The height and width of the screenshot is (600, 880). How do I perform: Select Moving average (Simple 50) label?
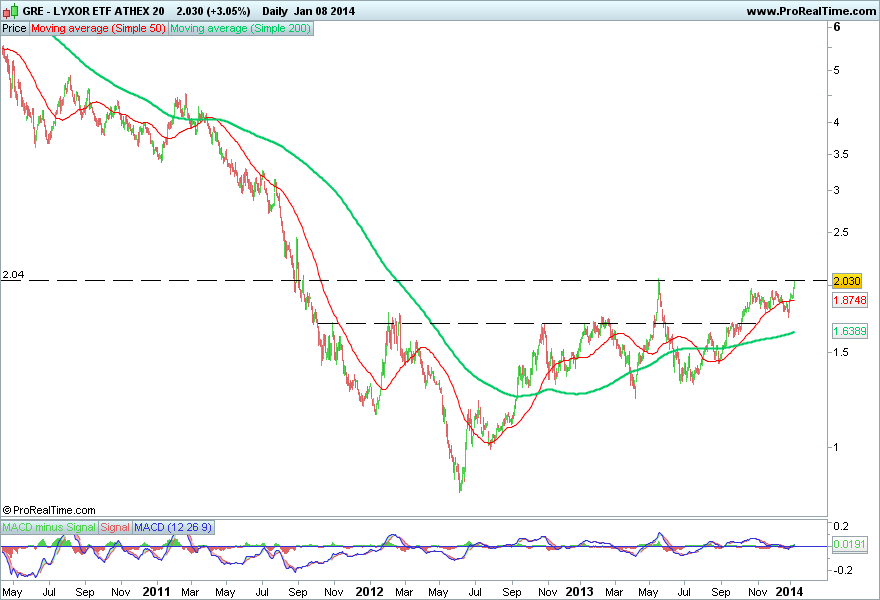click(98, 28)
